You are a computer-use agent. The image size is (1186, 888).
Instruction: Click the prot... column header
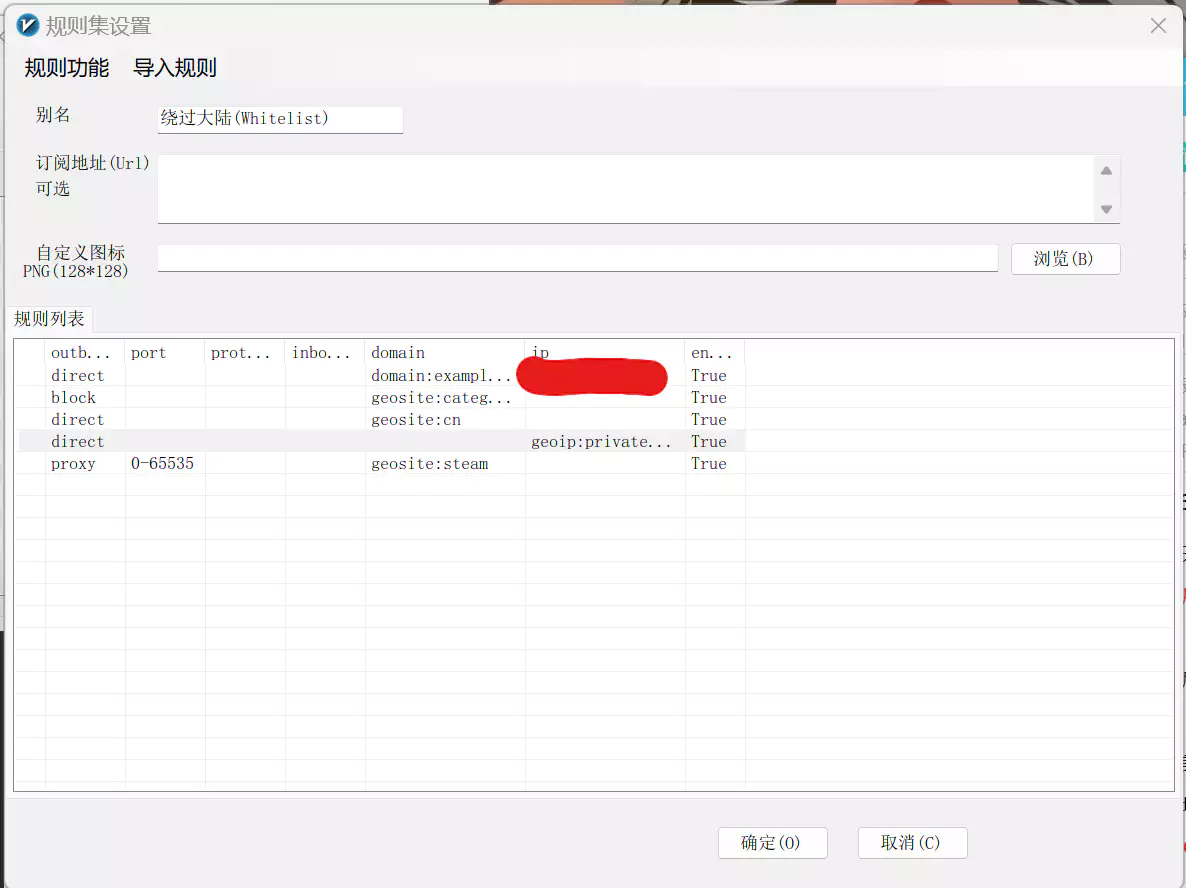[x=245, y=352]
